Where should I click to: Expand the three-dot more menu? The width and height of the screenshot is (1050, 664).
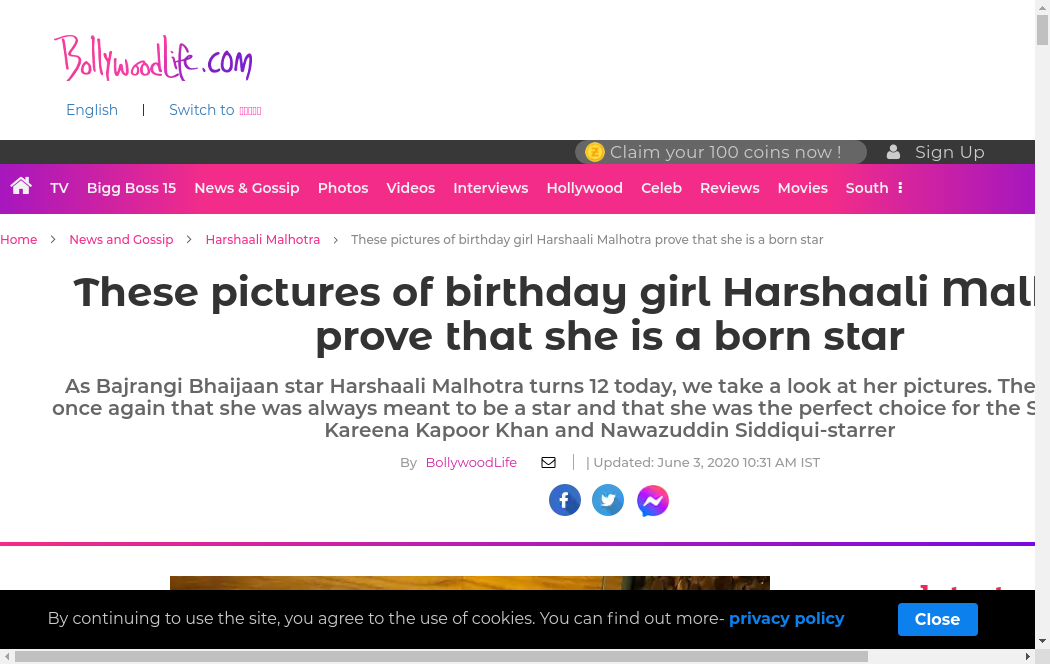click(x=900, y=188)
